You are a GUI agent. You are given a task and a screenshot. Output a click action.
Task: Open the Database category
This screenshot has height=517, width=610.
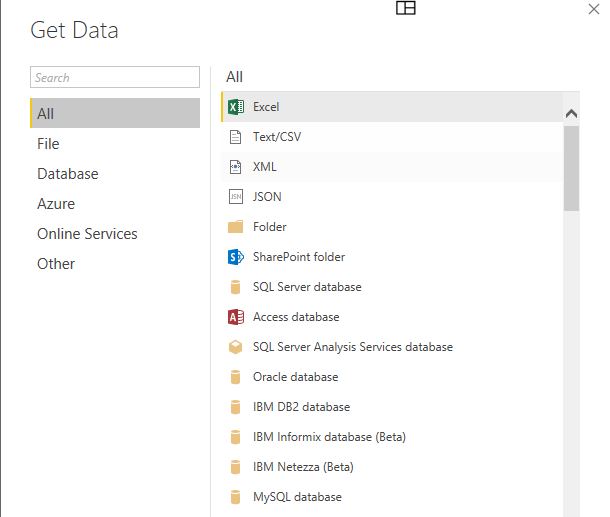pyautogui.click(x=68, y=174)
